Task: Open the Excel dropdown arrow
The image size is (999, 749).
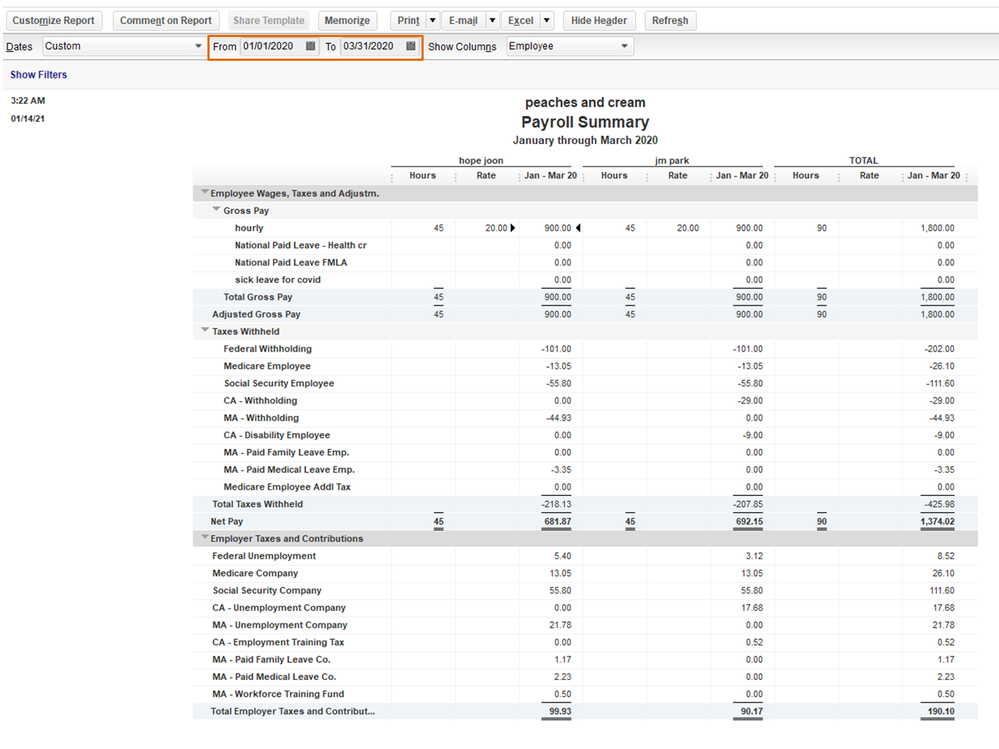Action: (547, 20)
